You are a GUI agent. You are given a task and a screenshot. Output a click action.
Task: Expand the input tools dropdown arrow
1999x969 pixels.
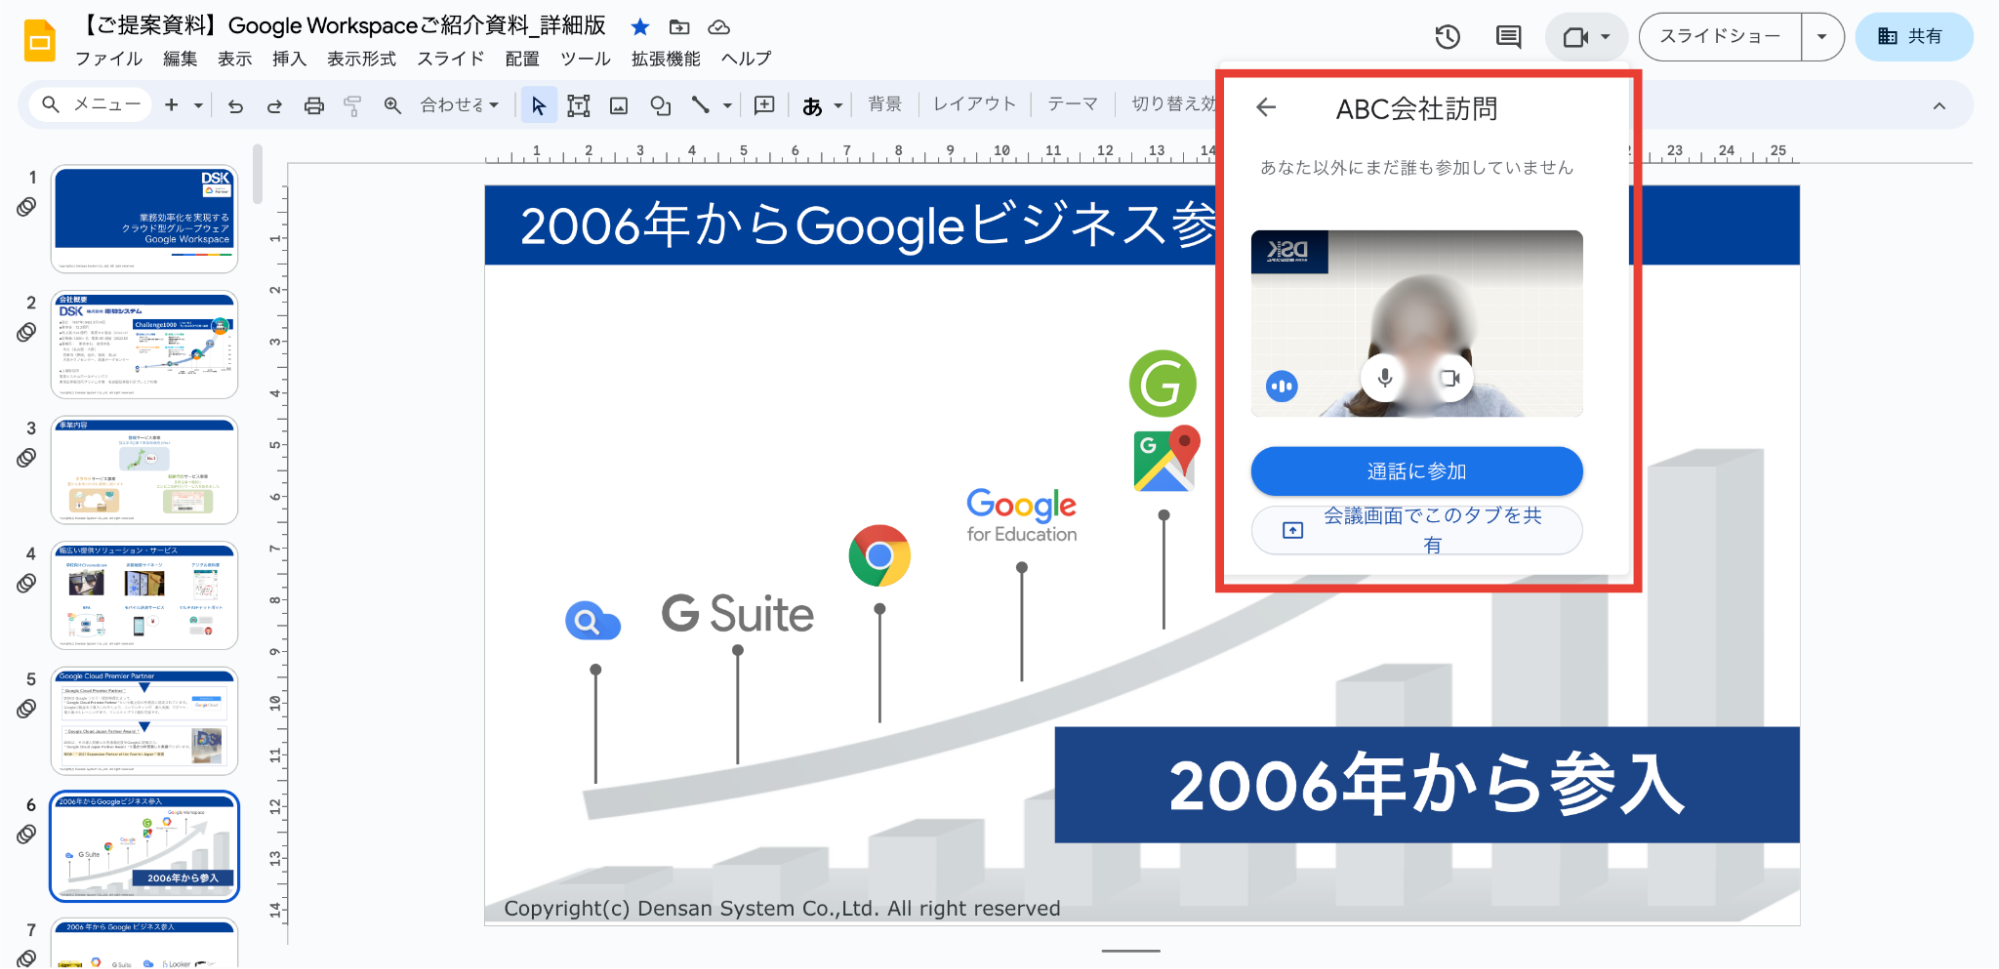(838, 105)
